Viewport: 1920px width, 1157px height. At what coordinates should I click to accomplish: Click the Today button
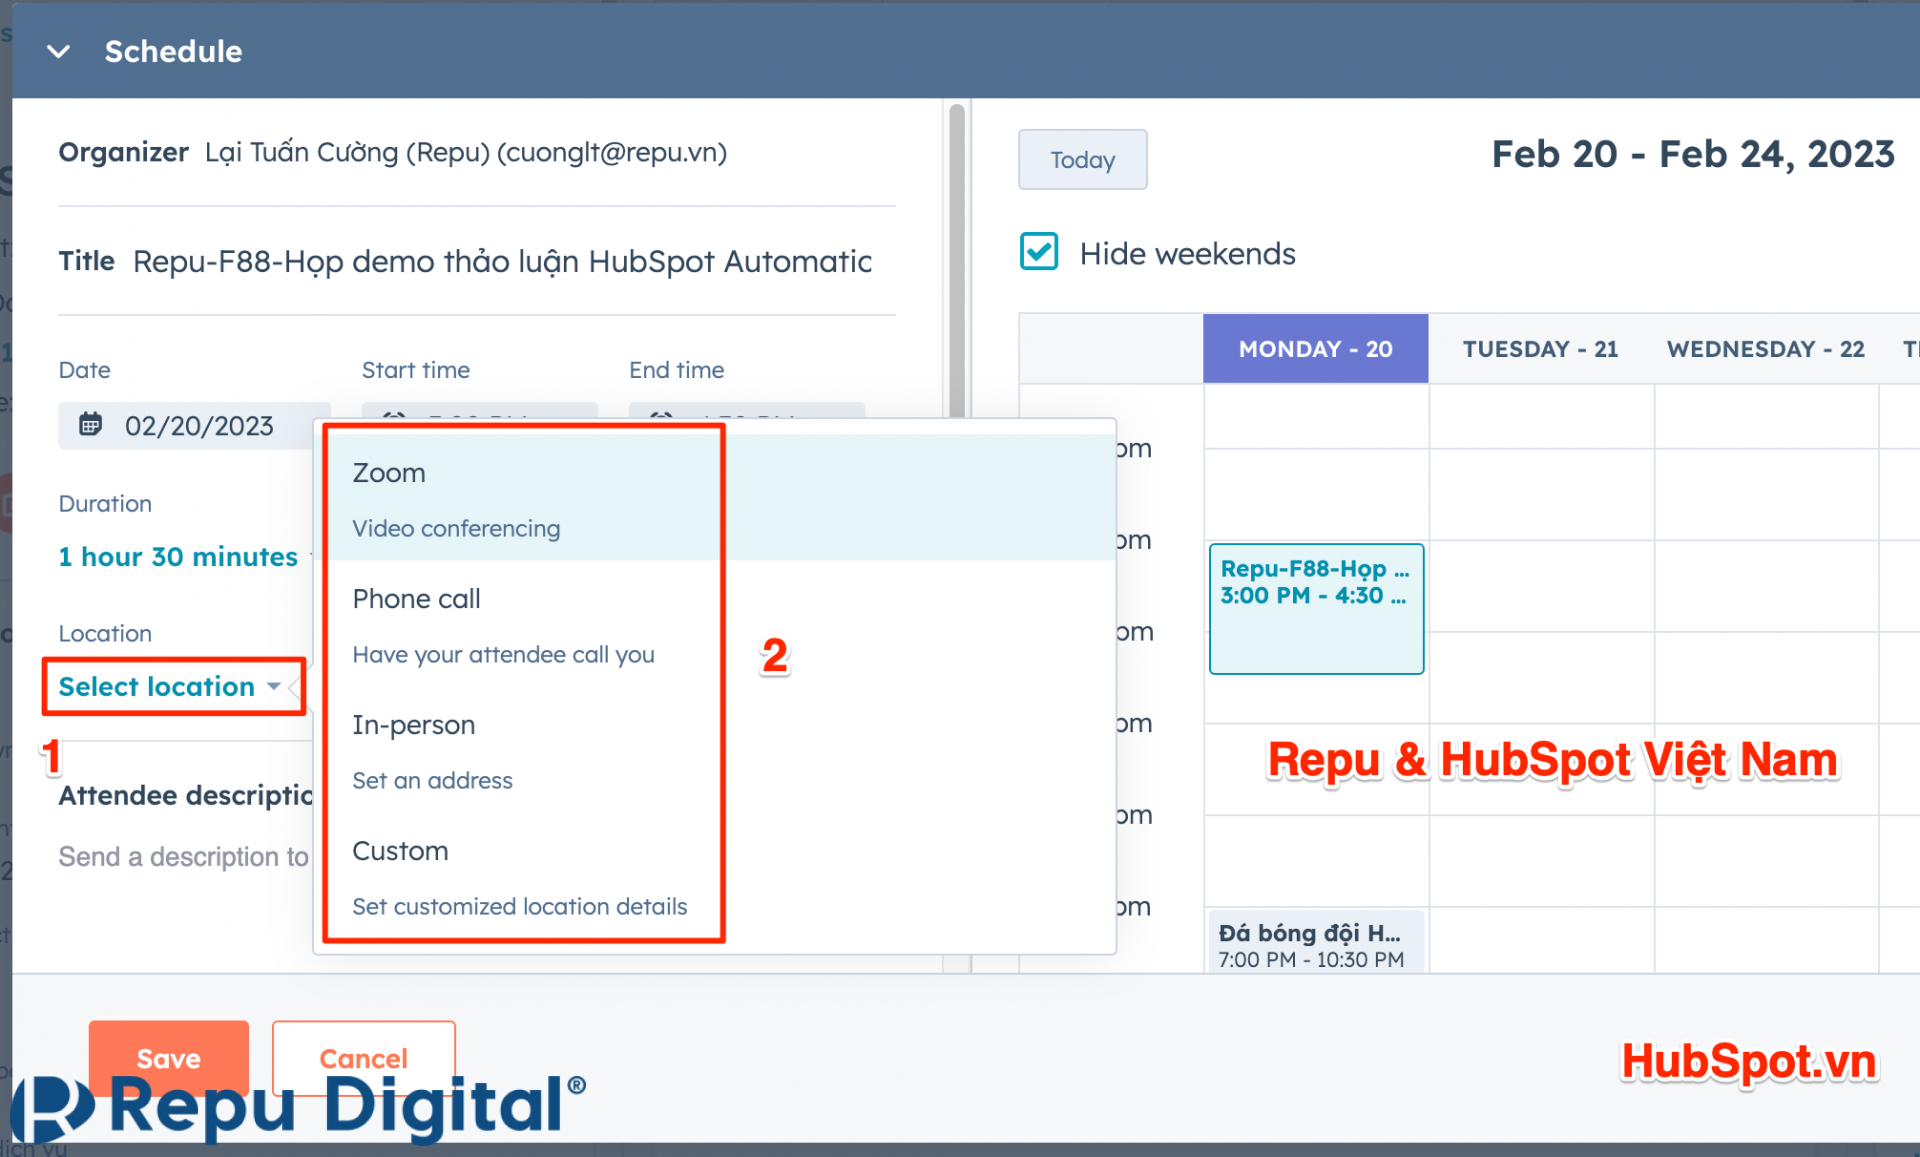coord(1082,160)
